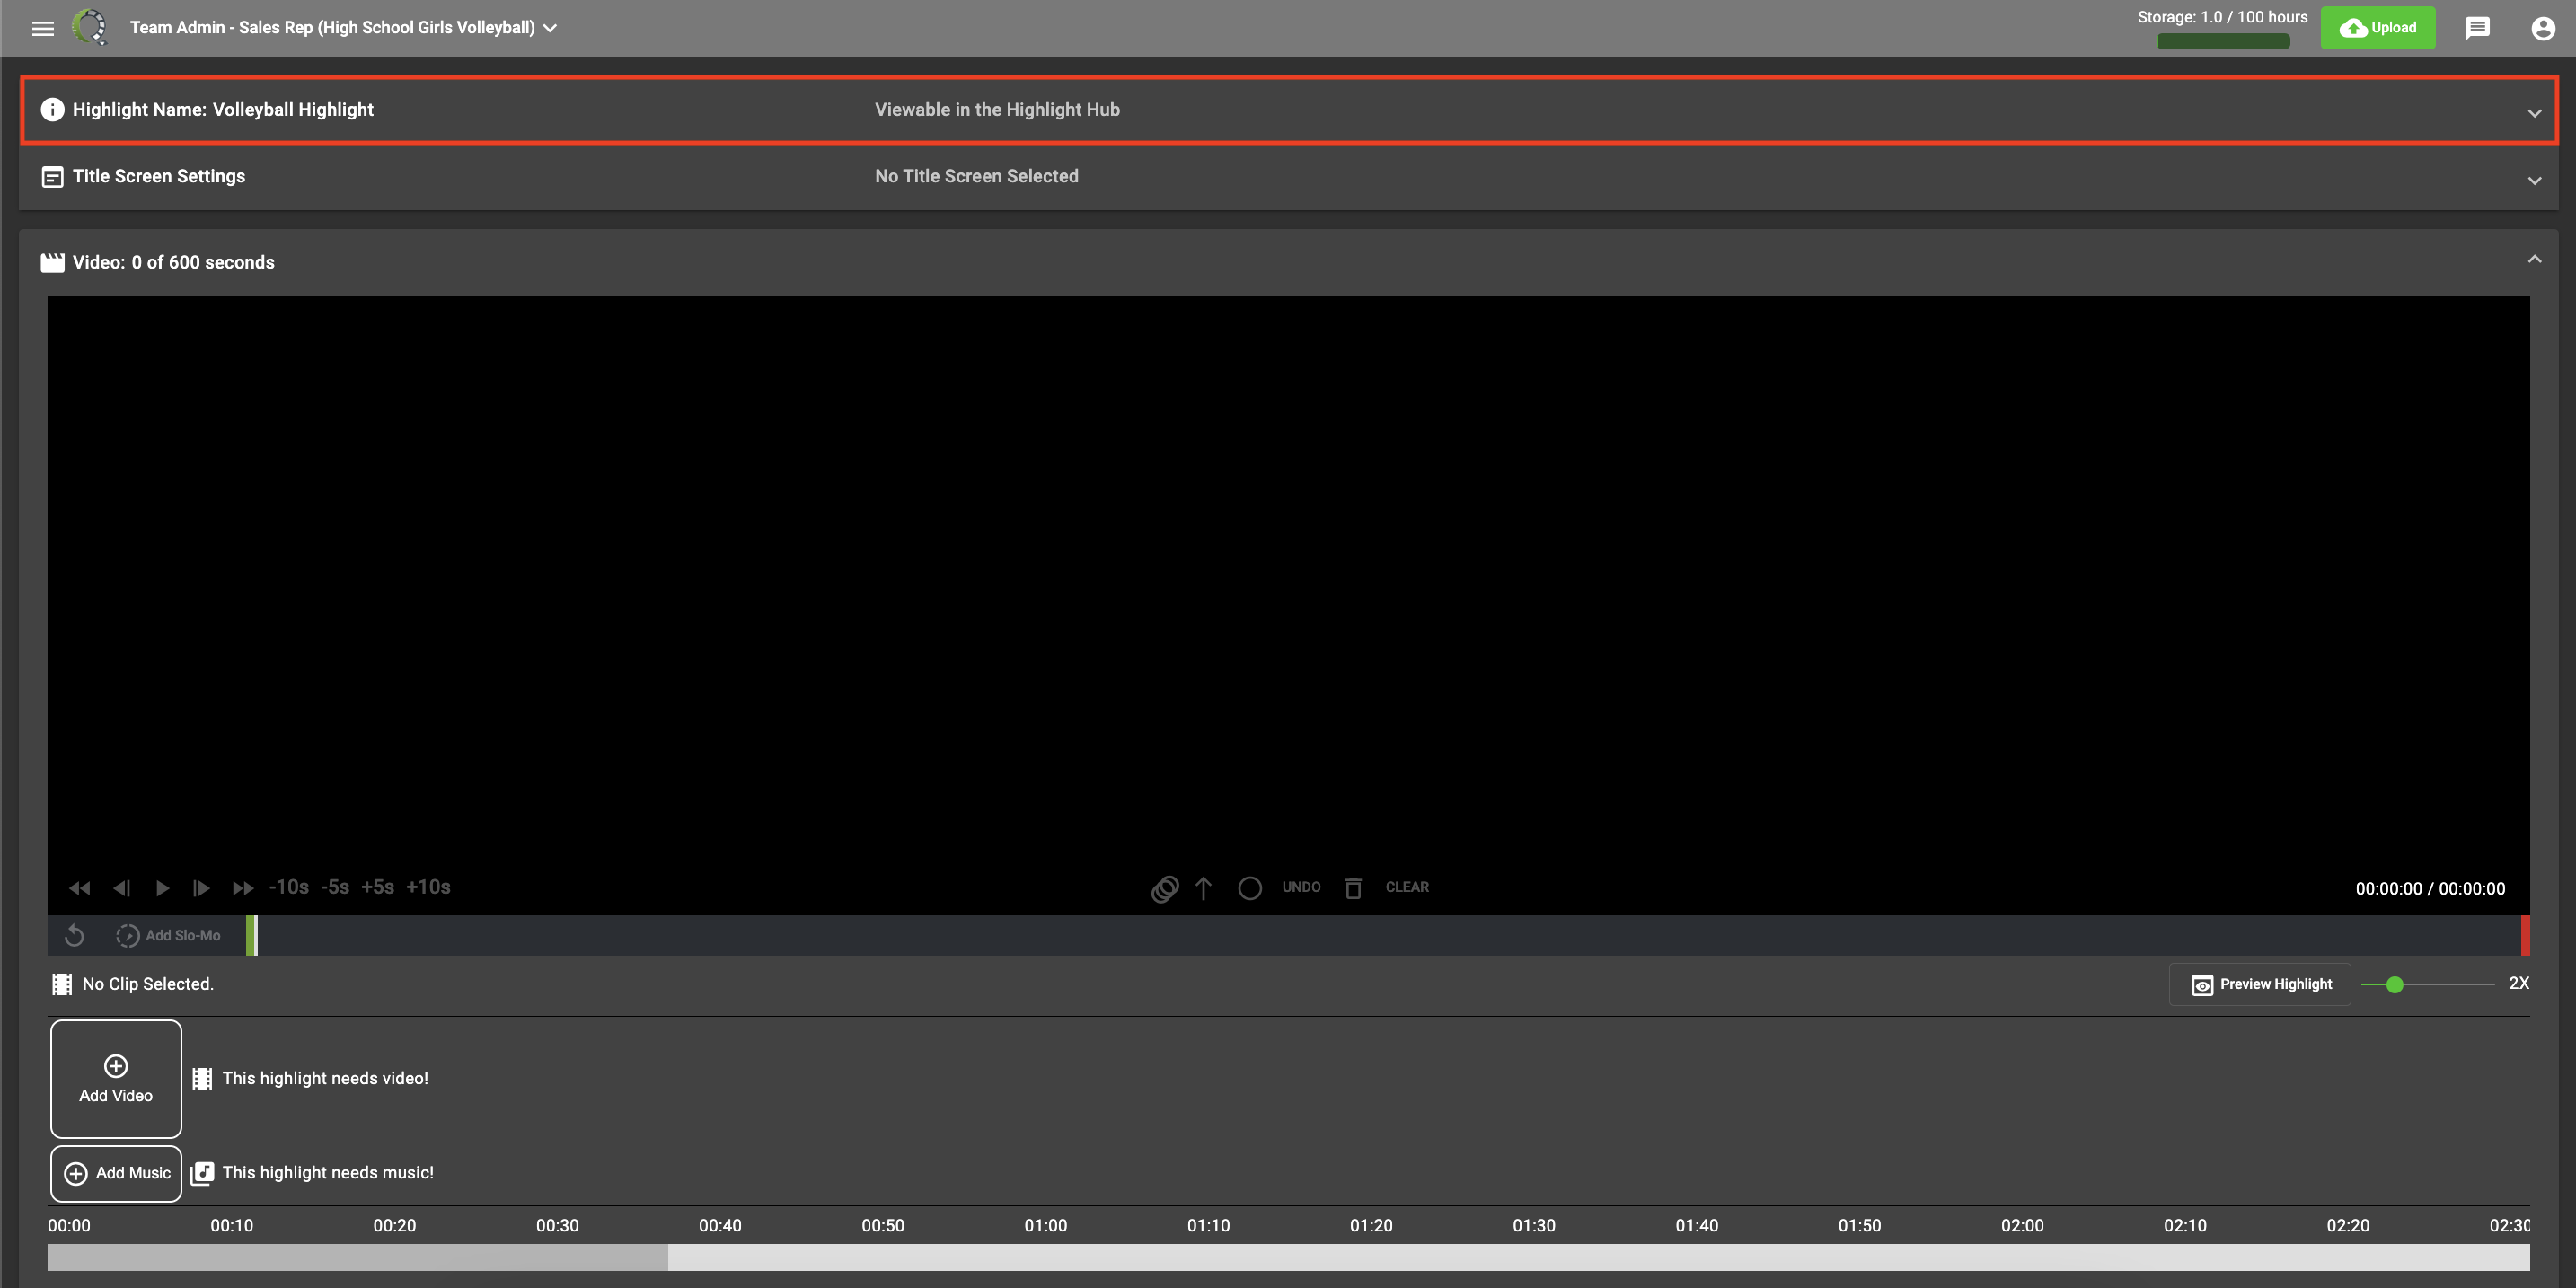Image resolution: width=2576 pixels, height=1288 pixels.
Task: Step back one frame
Action: [122, 888]
